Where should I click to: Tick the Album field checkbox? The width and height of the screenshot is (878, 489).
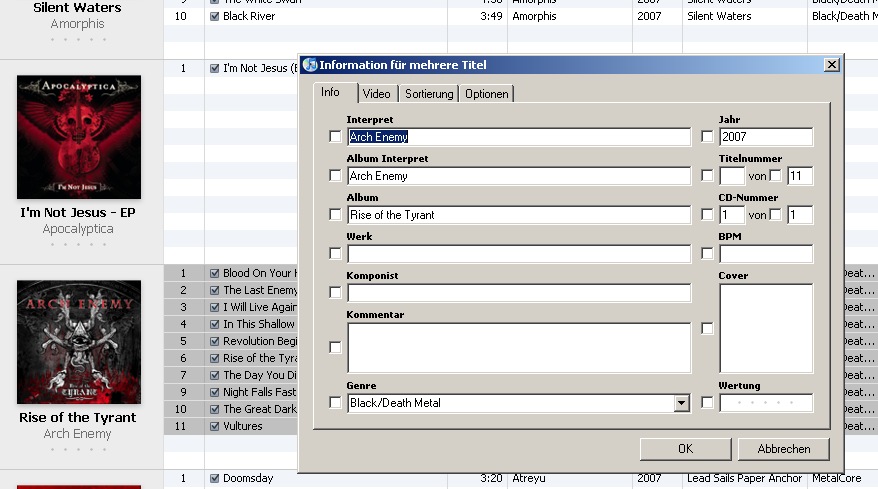point(335,215)
